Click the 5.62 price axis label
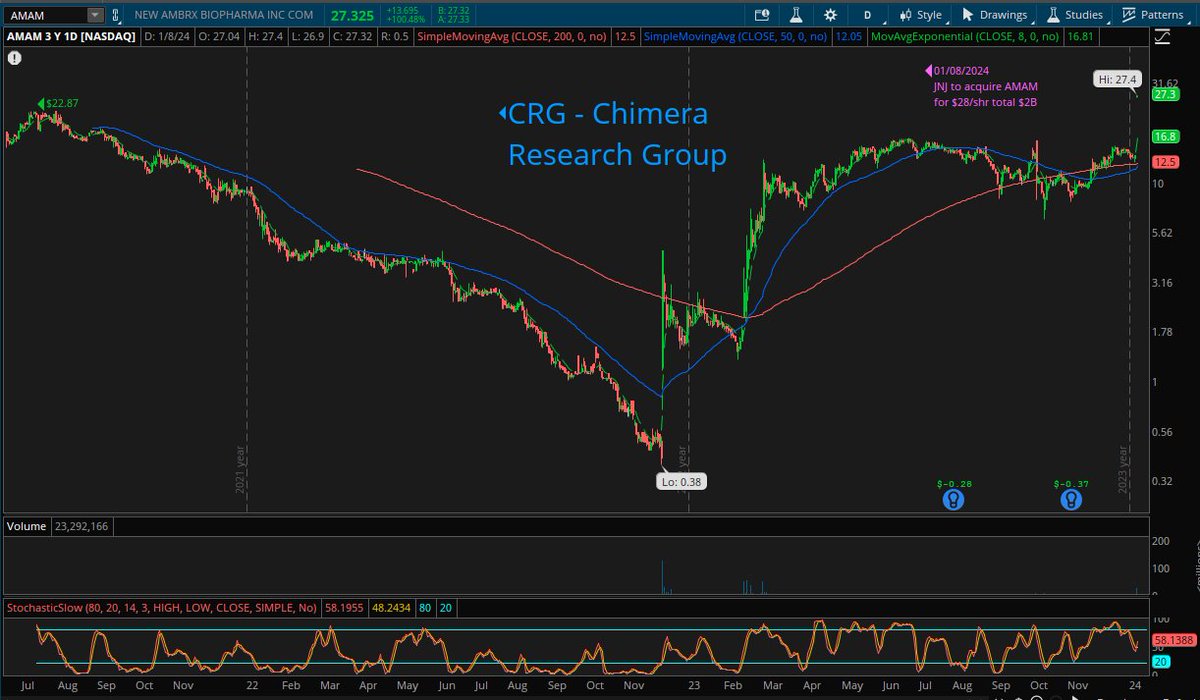Viewport: 1200px width, 700px height. click(1163, 233)
